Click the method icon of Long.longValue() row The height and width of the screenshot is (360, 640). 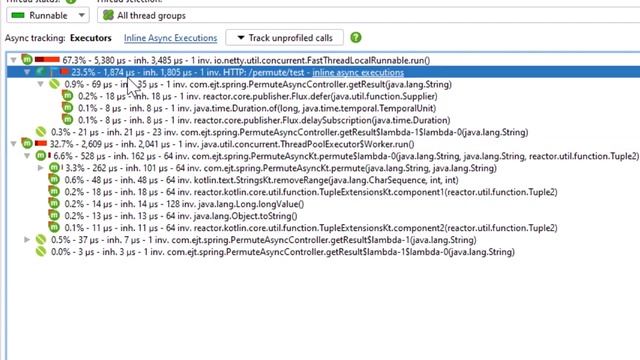[54, 203]
